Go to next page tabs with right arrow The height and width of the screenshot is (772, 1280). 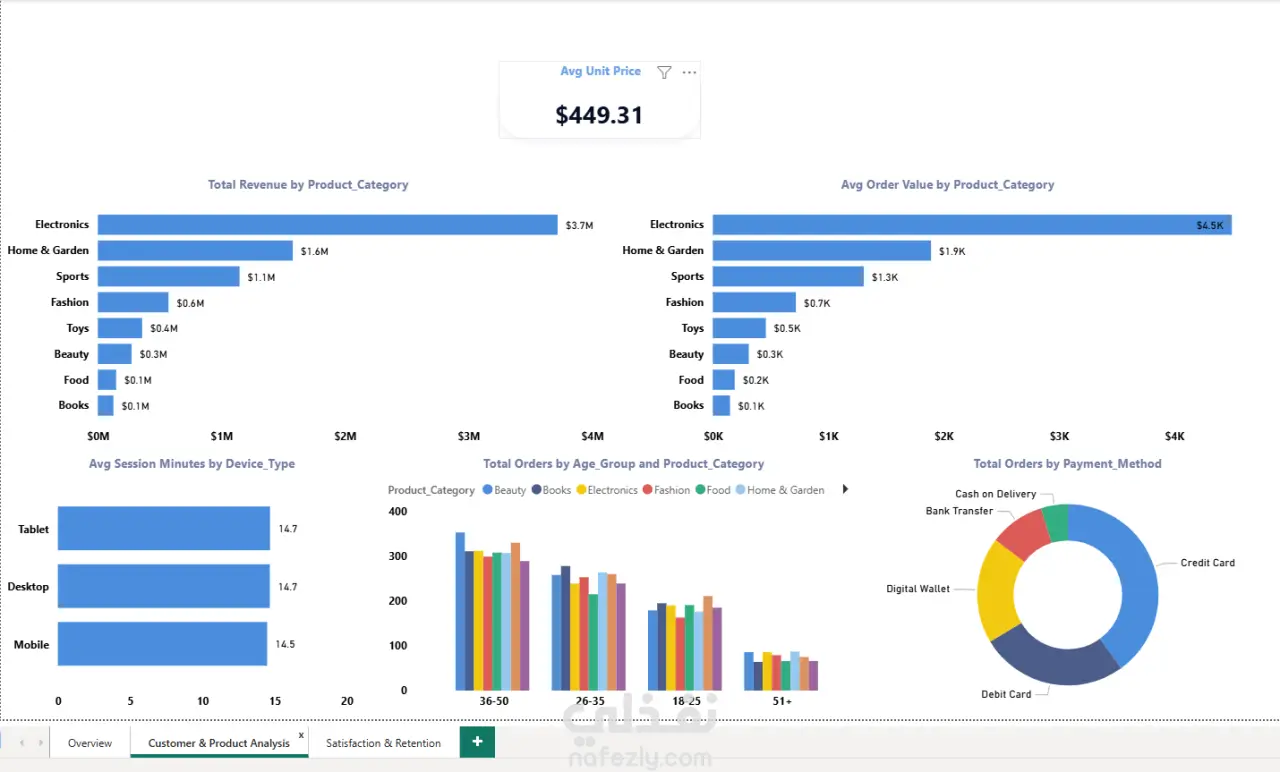pyautogui.click(x=40, y=743)
